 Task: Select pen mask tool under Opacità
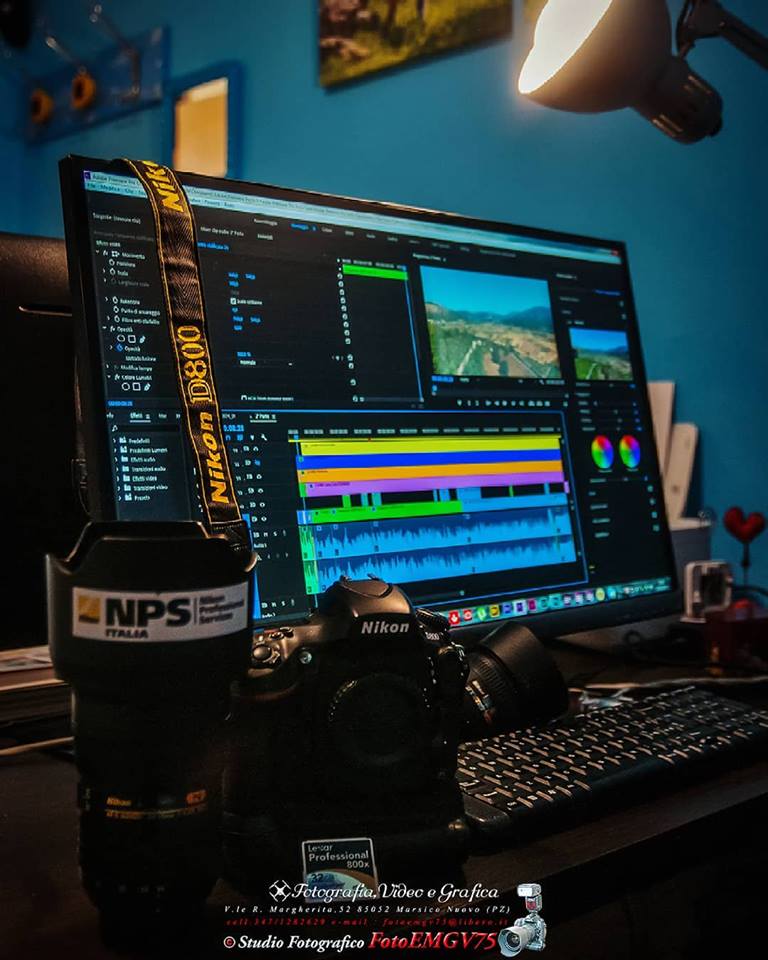click(x=141, y=339)
